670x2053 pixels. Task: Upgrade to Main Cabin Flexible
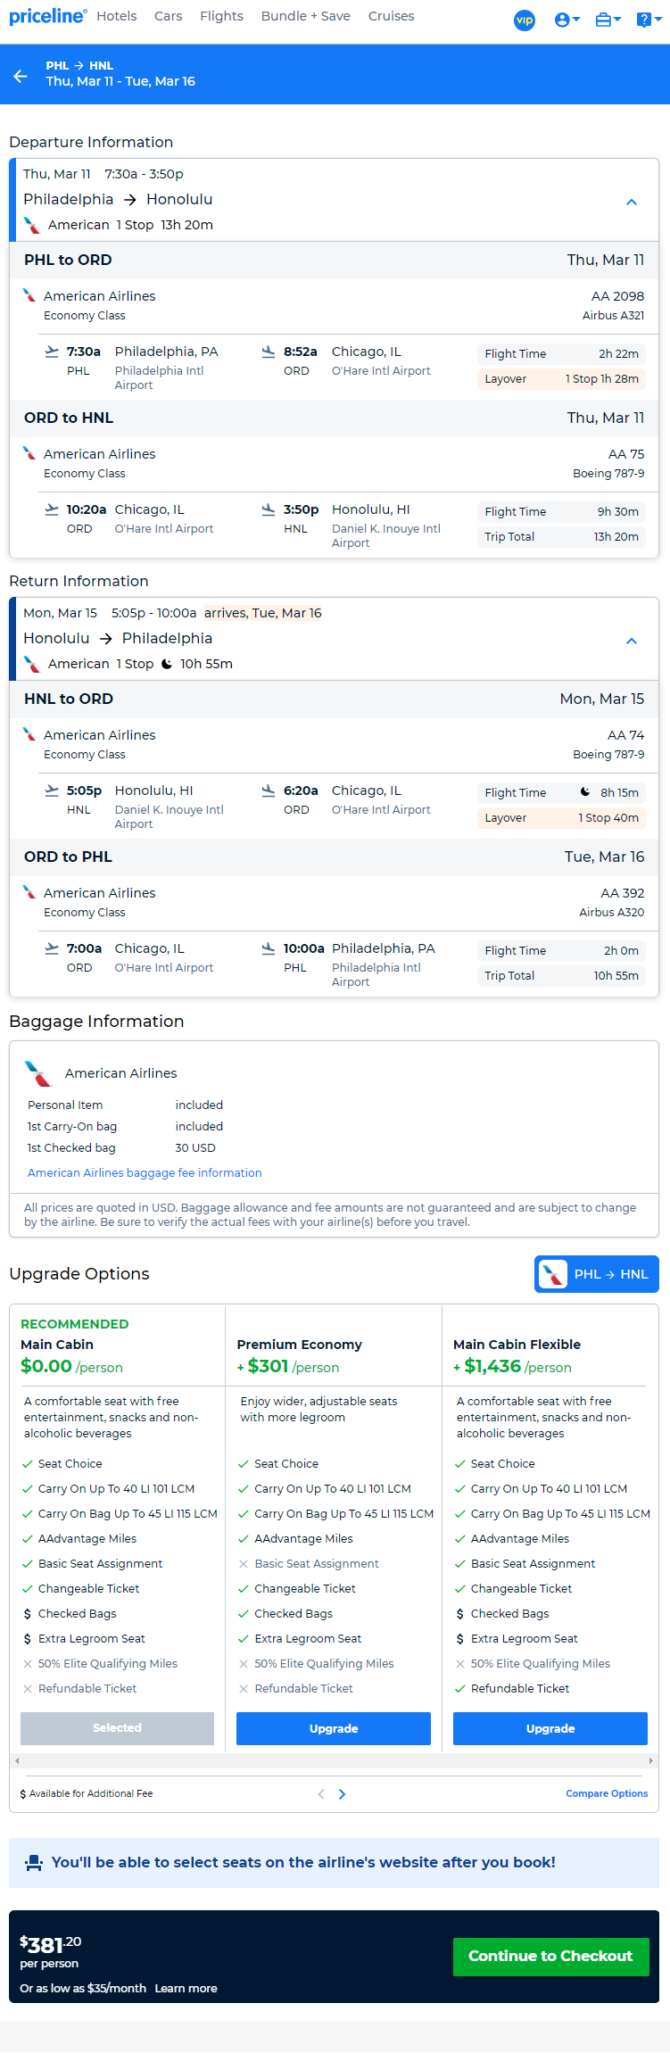tap(550, 1728)
